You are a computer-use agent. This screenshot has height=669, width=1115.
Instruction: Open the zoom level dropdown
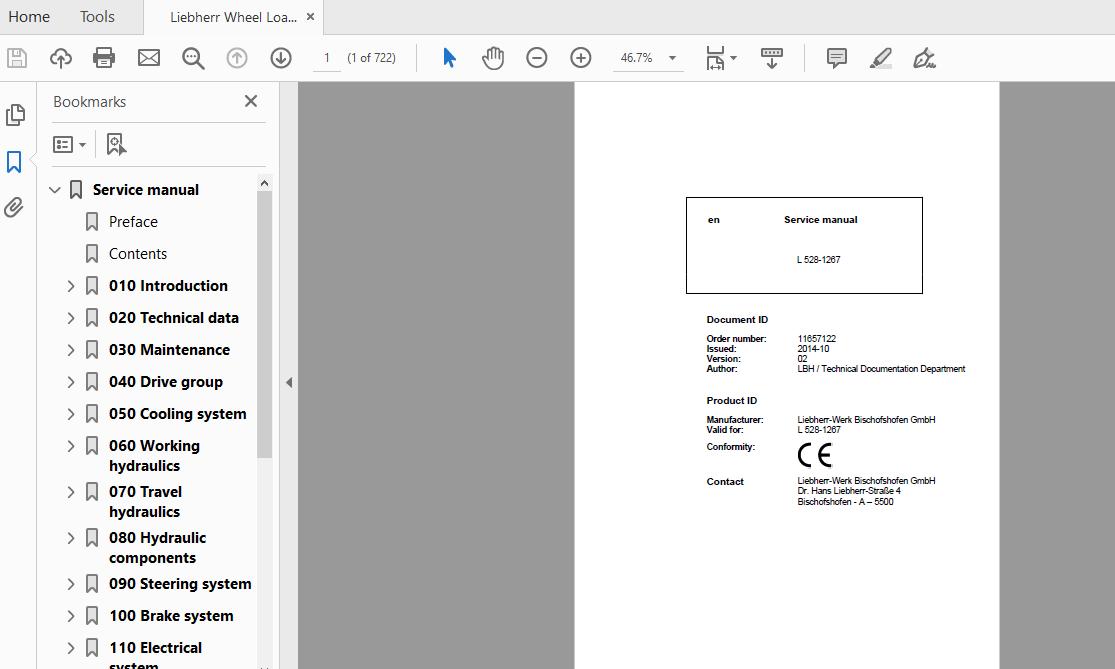pos(672,58)
